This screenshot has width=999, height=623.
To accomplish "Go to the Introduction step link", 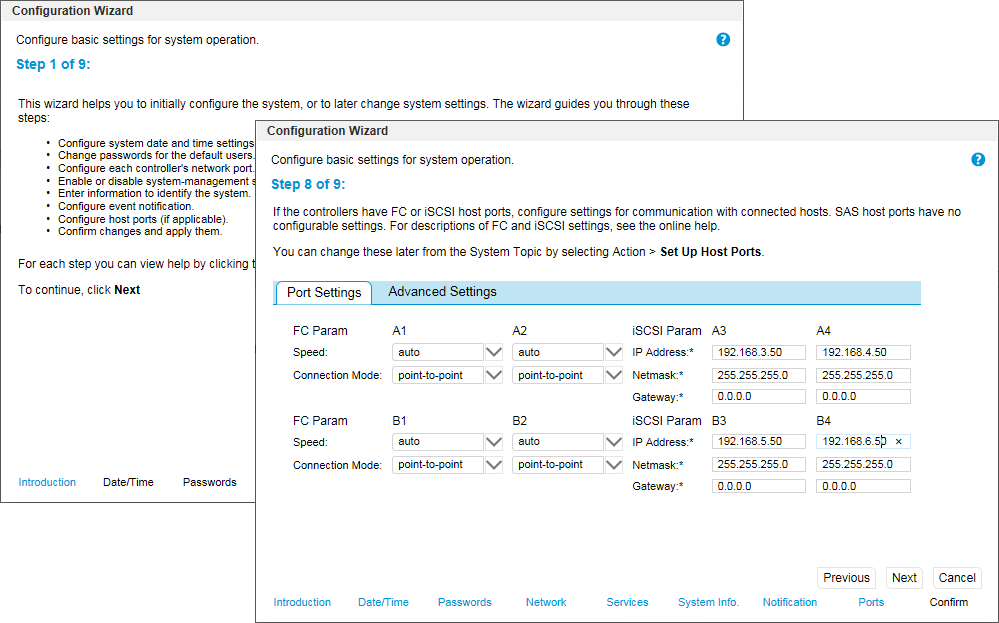I will pos(302,602).
